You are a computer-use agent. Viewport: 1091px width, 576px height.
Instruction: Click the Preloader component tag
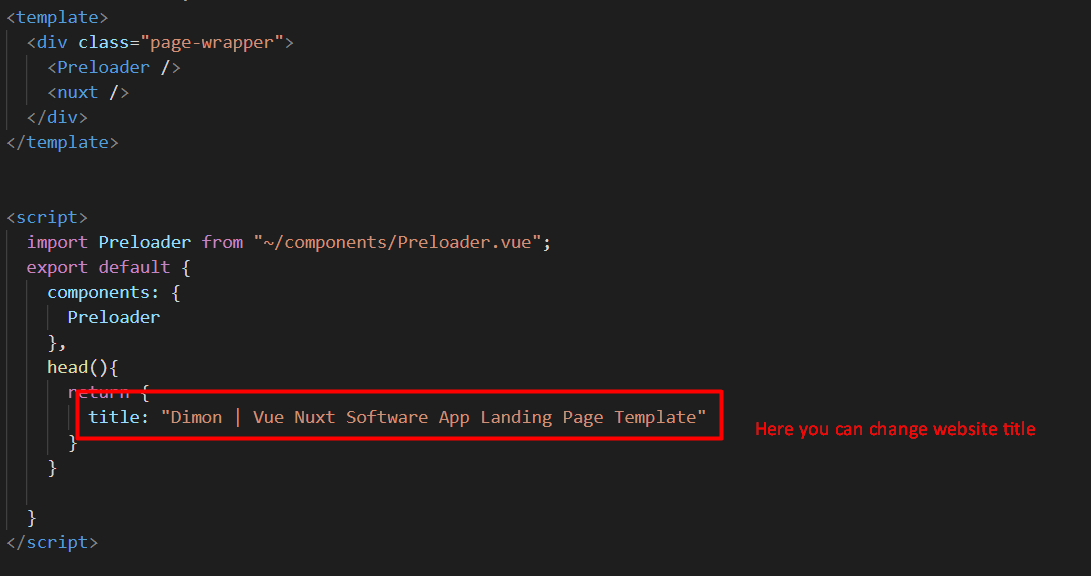114,67
